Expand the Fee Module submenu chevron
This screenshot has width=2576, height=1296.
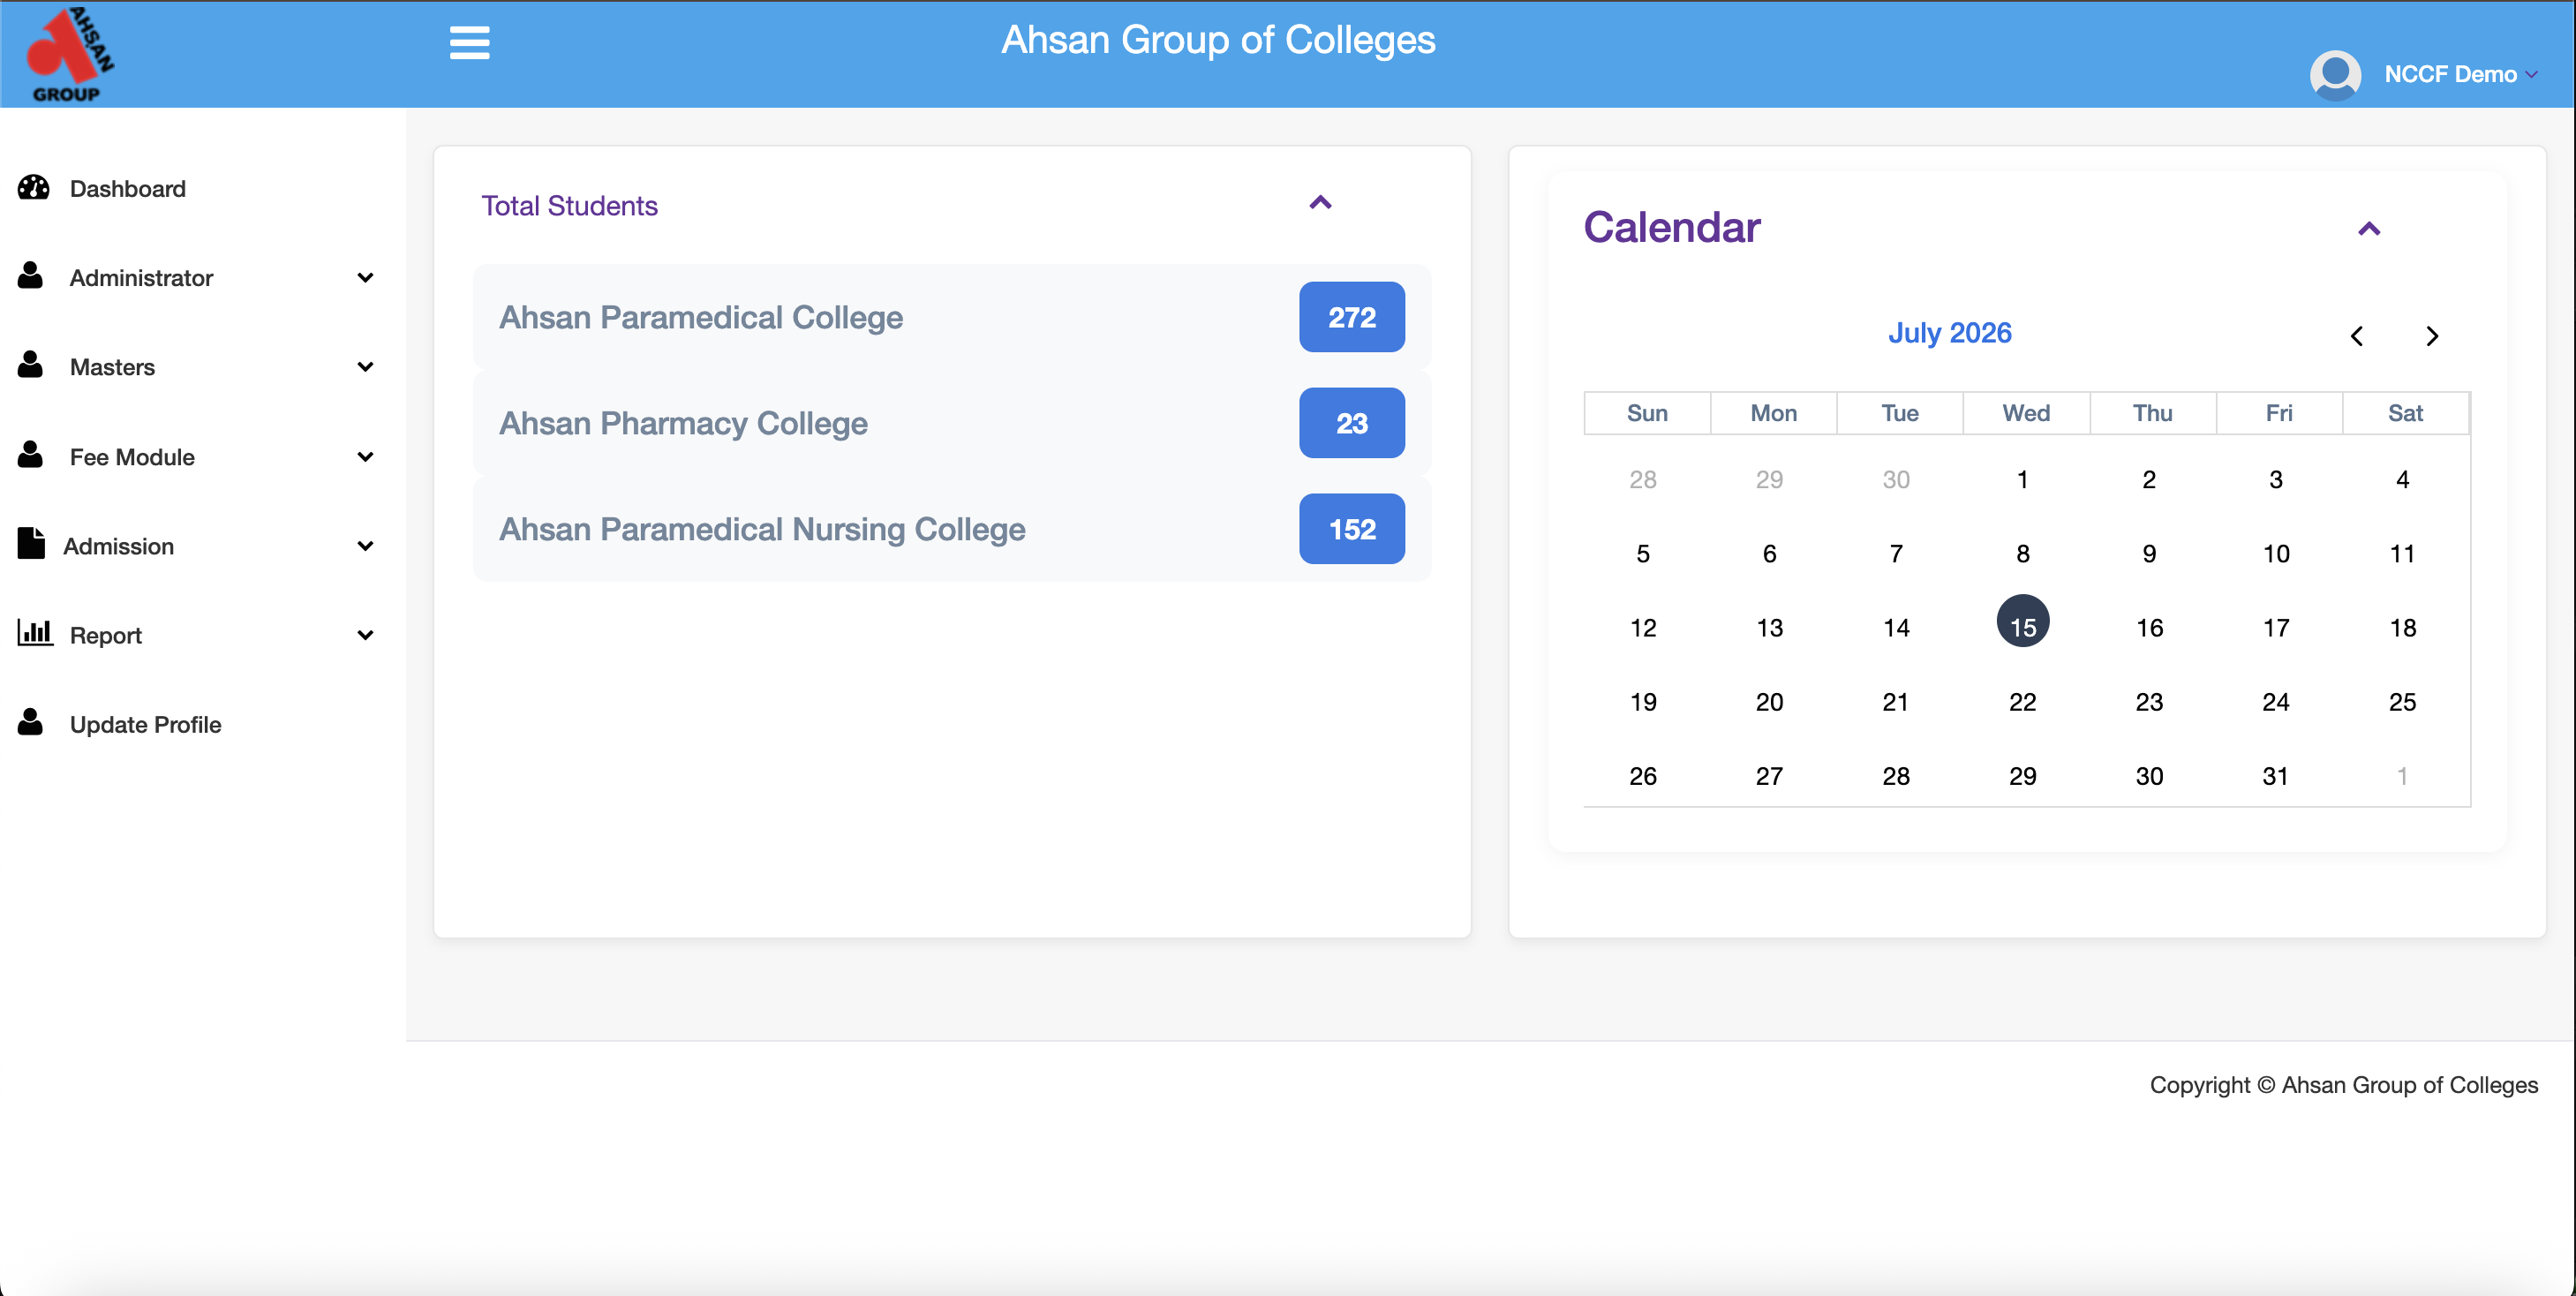(365, 457)
